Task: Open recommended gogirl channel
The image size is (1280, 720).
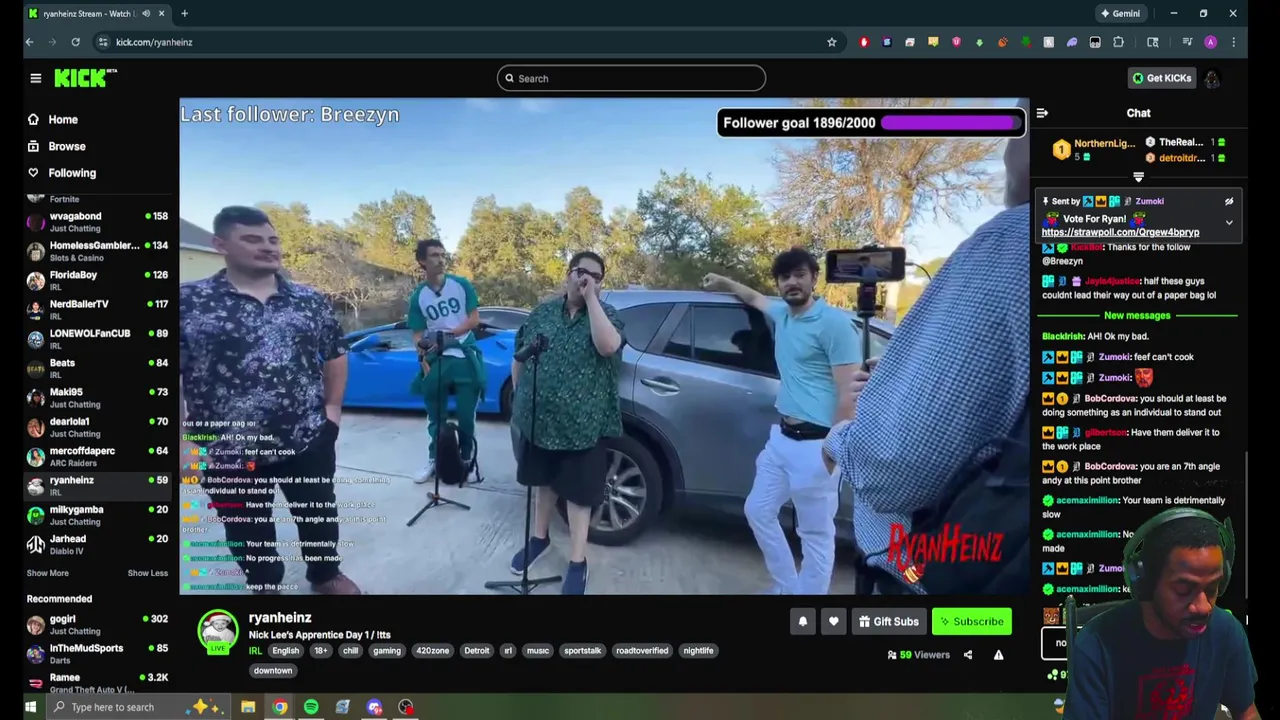Action: pos(98,625)
